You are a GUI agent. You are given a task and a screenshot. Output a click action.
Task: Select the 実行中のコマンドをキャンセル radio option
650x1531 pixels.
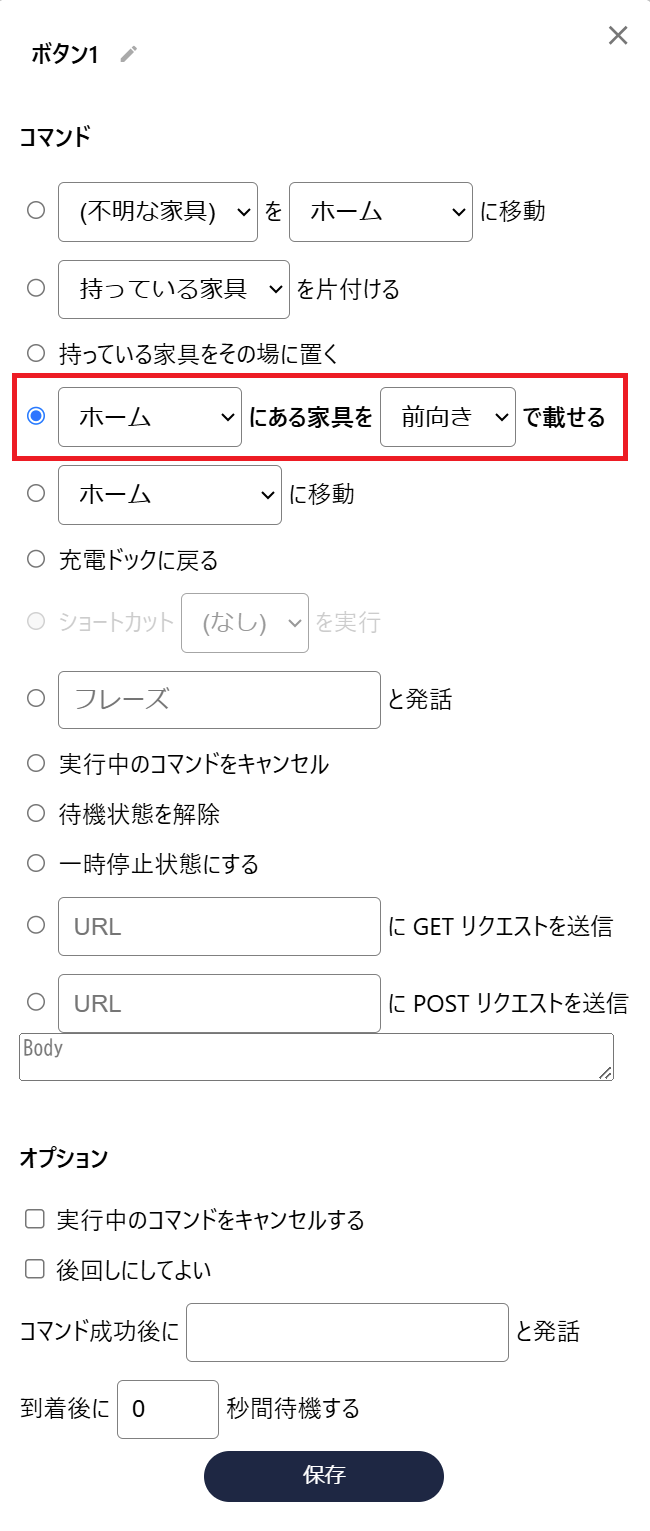[x=37, y=764]
